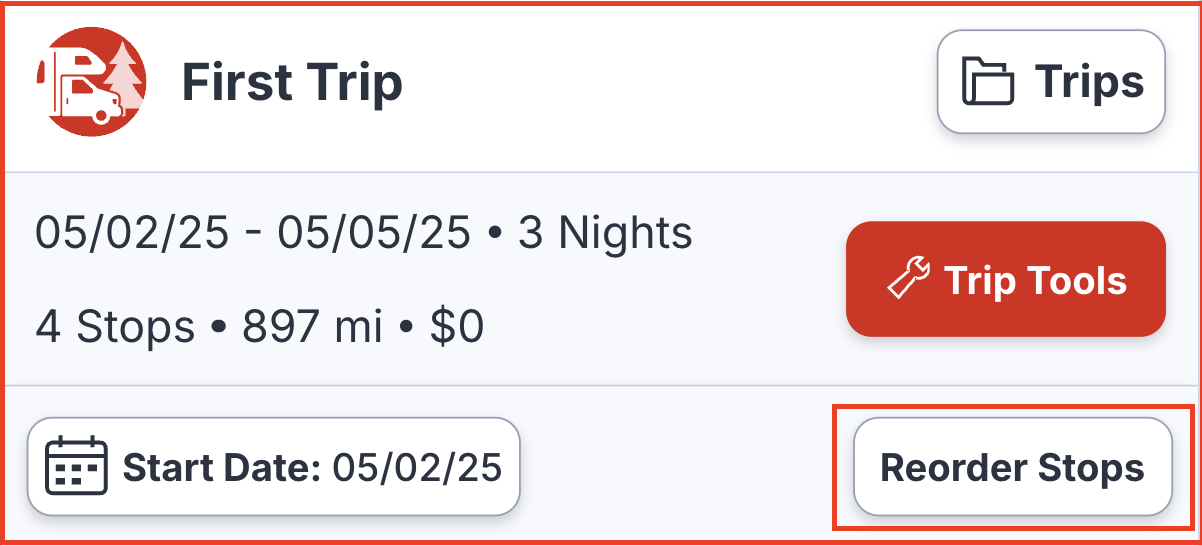Click the 05/02/25 value in Start Date
The width and height of the screenshot is (1202, 546).
417,467
